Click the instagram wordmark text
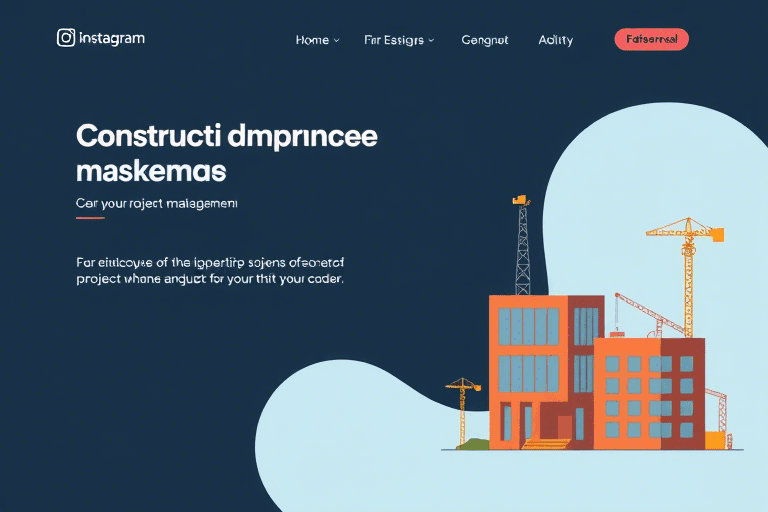Viewport: 768px width, 512px height. pyautogui.click(x=111, y=38)
